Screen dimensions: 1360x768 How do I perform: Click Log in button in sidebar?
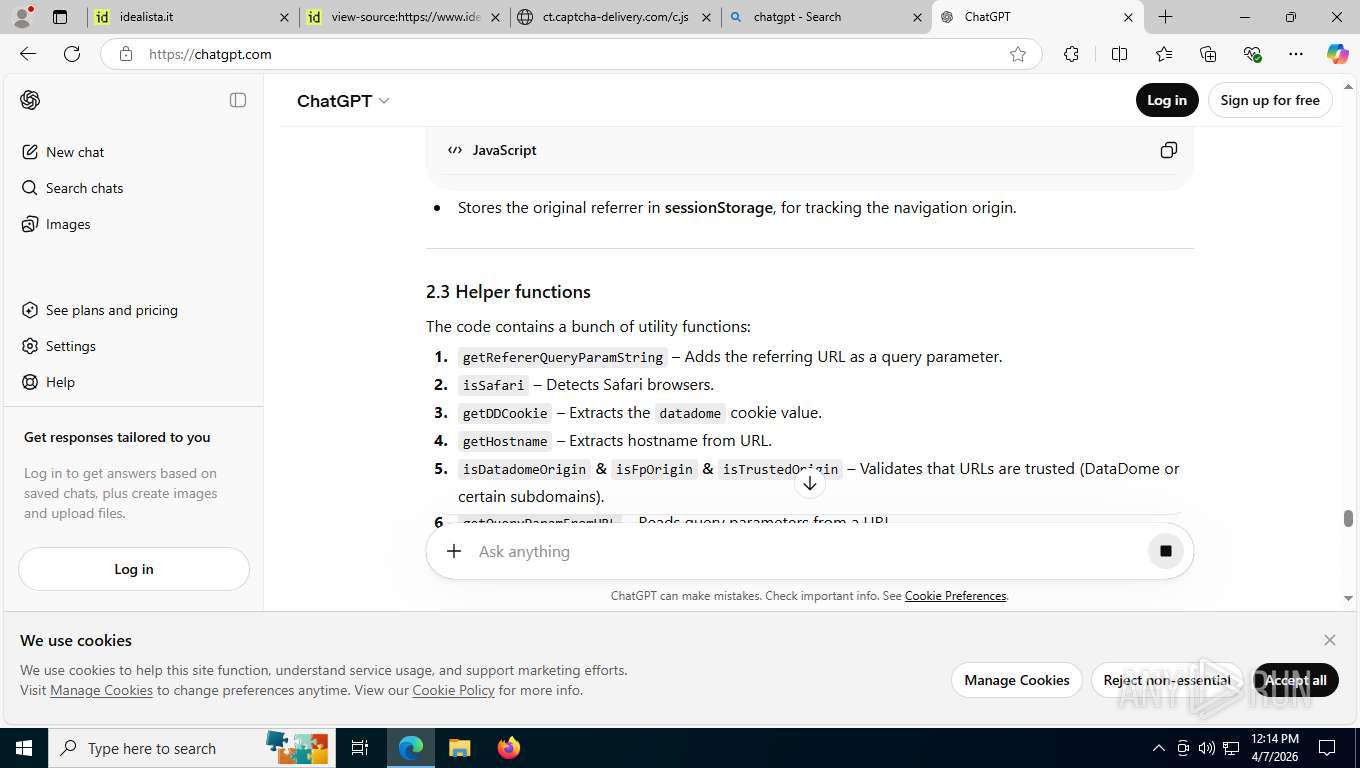134,569
